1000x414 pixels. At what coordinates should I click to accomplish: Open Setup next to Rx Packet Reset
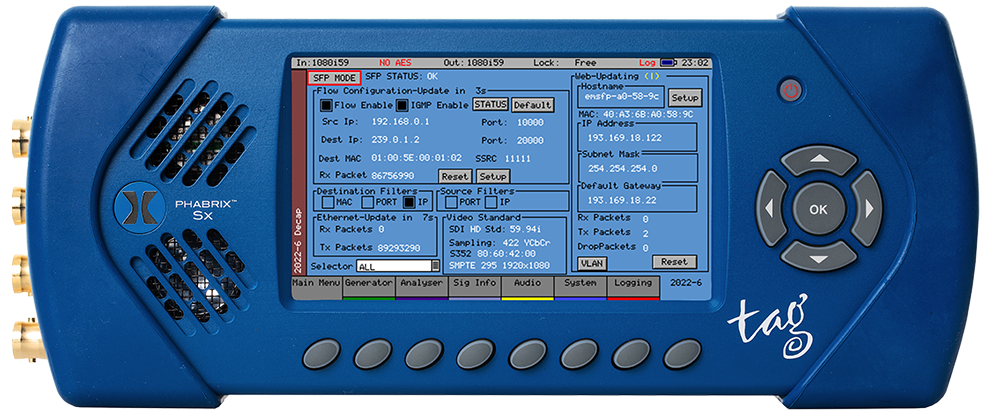pyautogui.click(x=494, y=177)
